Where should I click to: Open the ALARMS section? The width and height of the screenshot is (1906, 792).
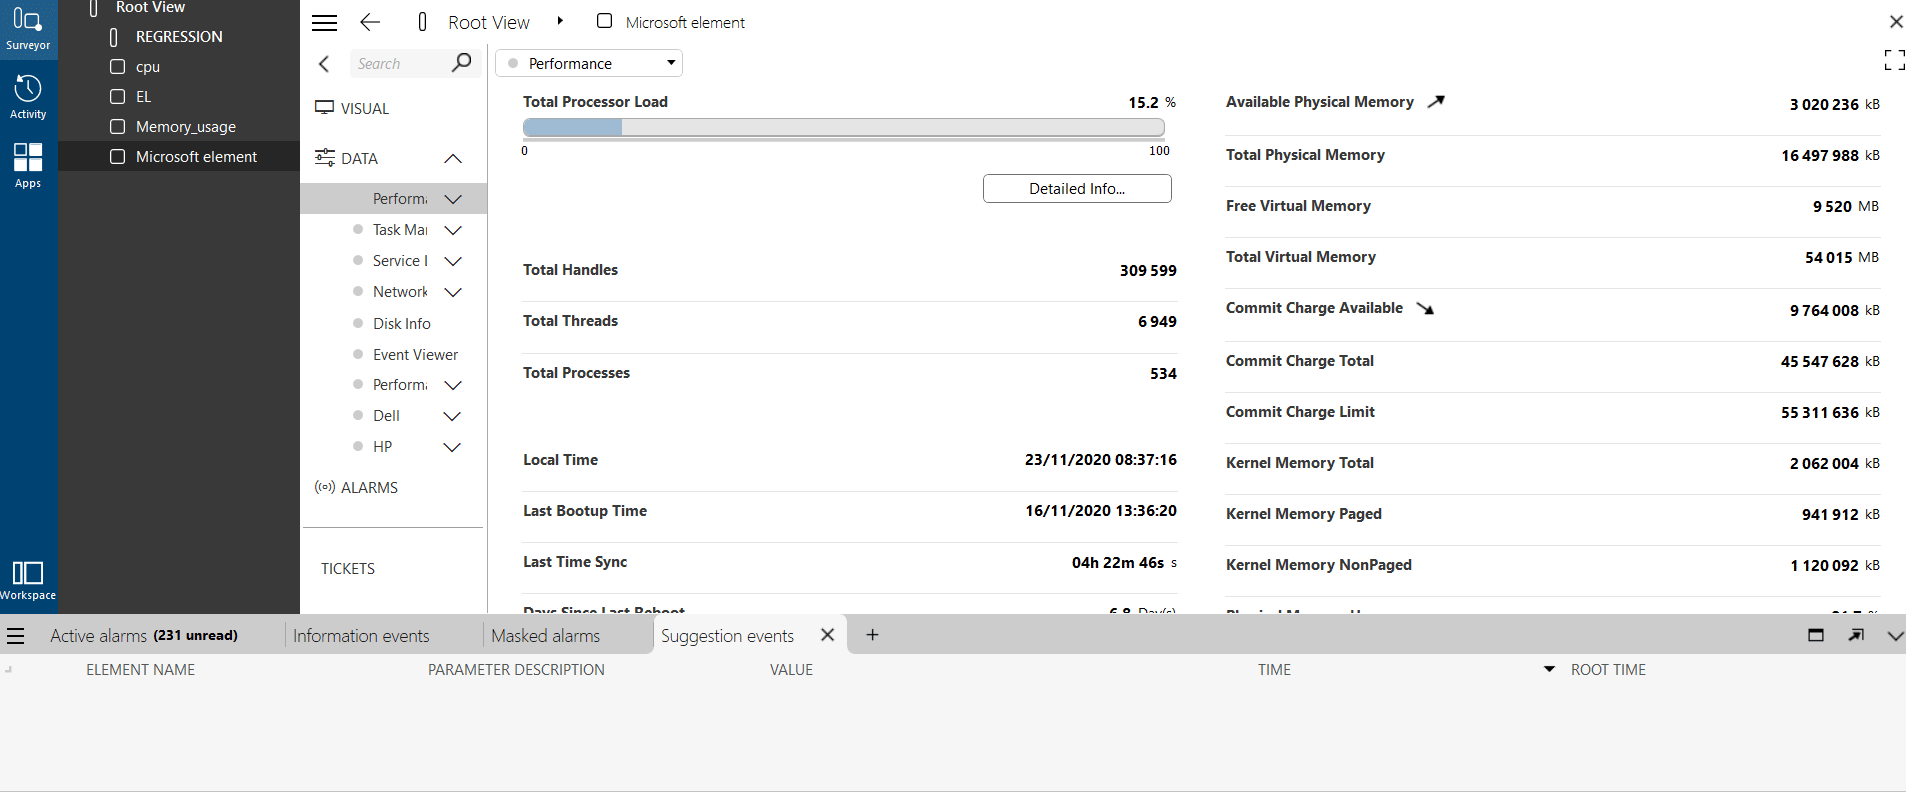point(369,488)
